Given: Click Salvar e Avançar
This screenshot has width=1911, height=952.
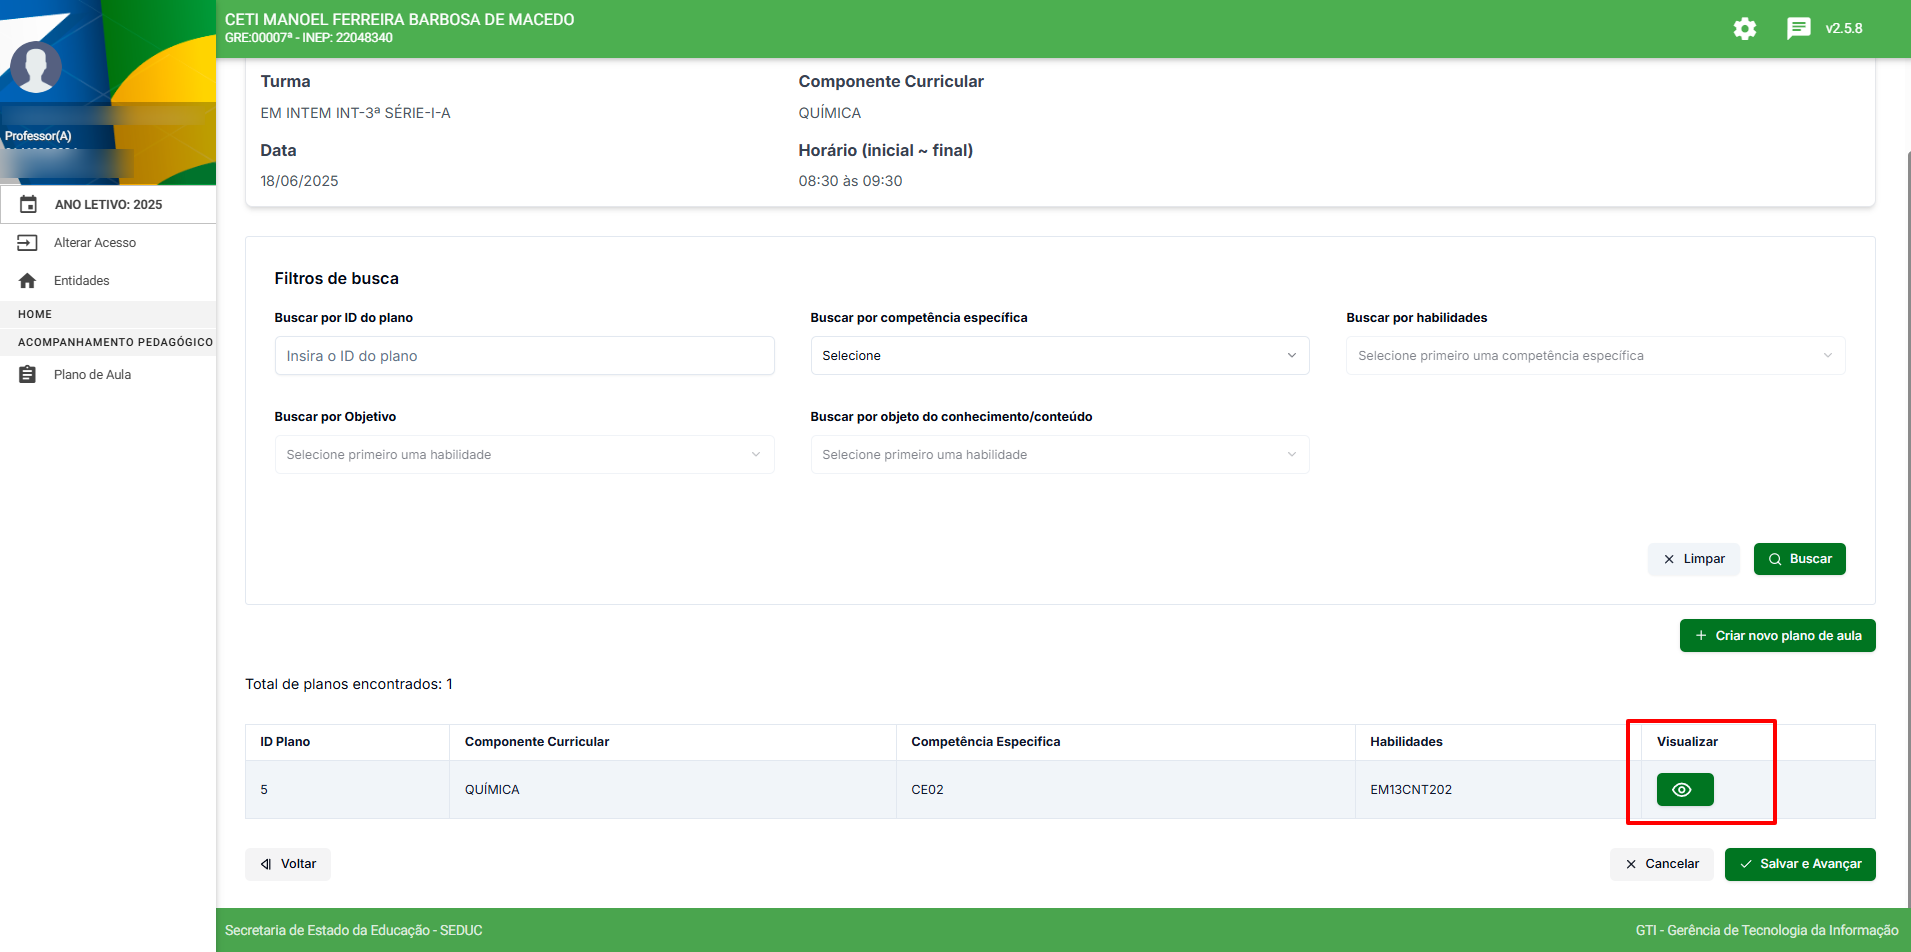Looking at the screenshot, I should pyautogui.click(x=1799, y=864).
